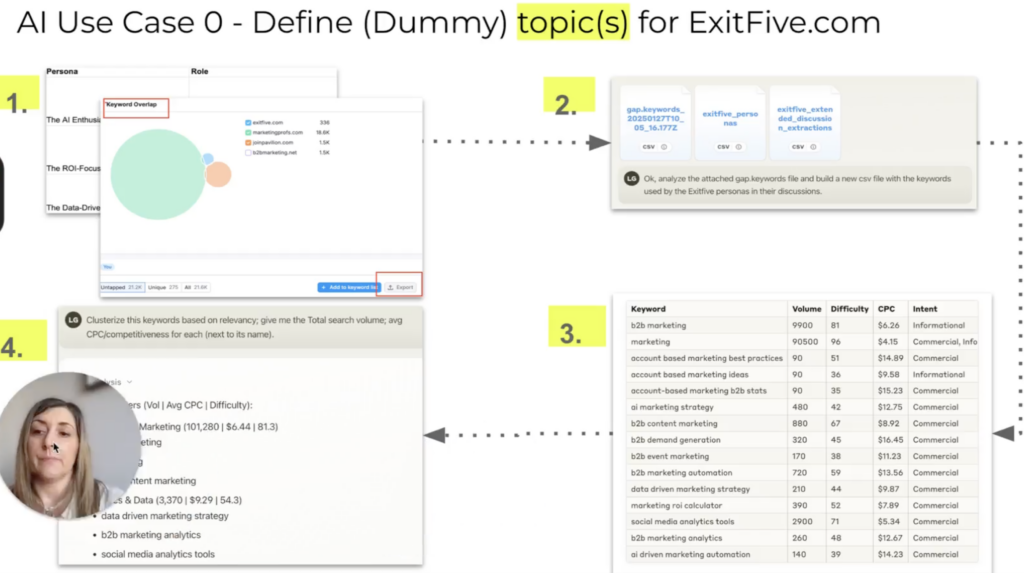Click LG avatar beside 'Clusterize this keywords' message

pyautogui.click(x=73, y=320)
